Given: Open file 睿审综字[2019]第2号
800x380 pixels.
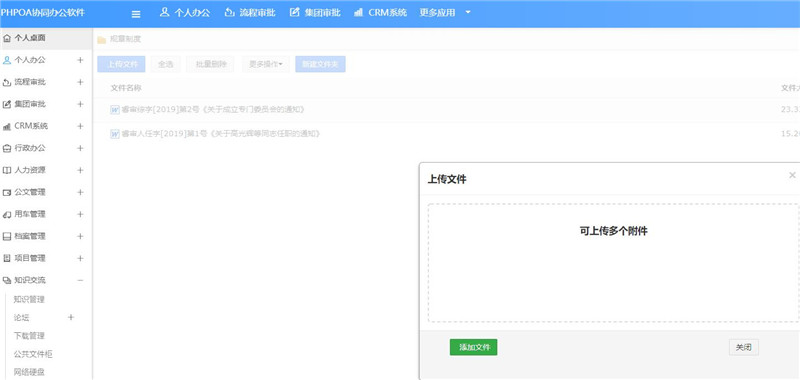Looking at the screenshot, I should point(213,110).
